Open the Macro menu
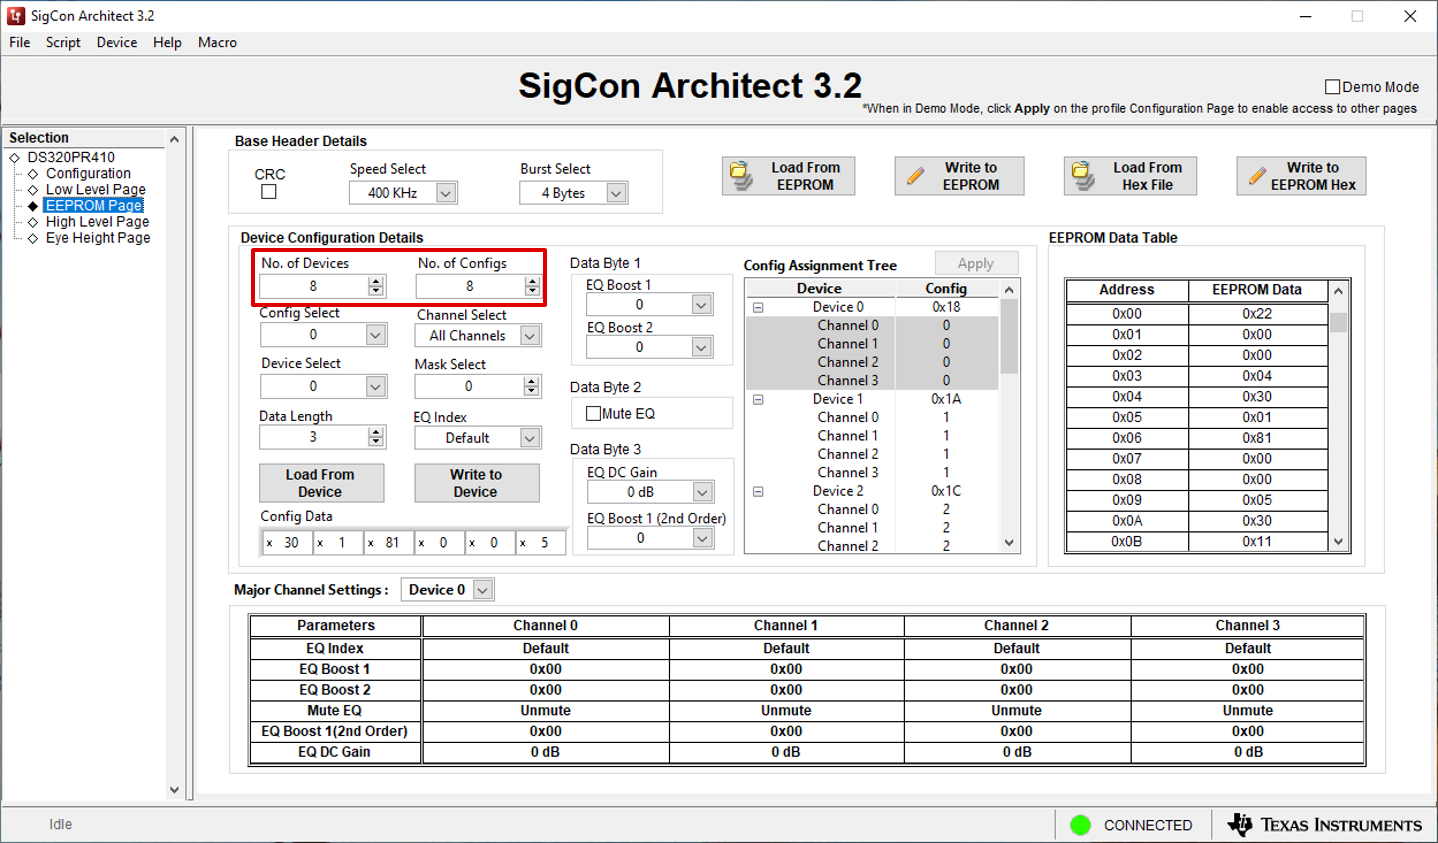 pos(217,42)
